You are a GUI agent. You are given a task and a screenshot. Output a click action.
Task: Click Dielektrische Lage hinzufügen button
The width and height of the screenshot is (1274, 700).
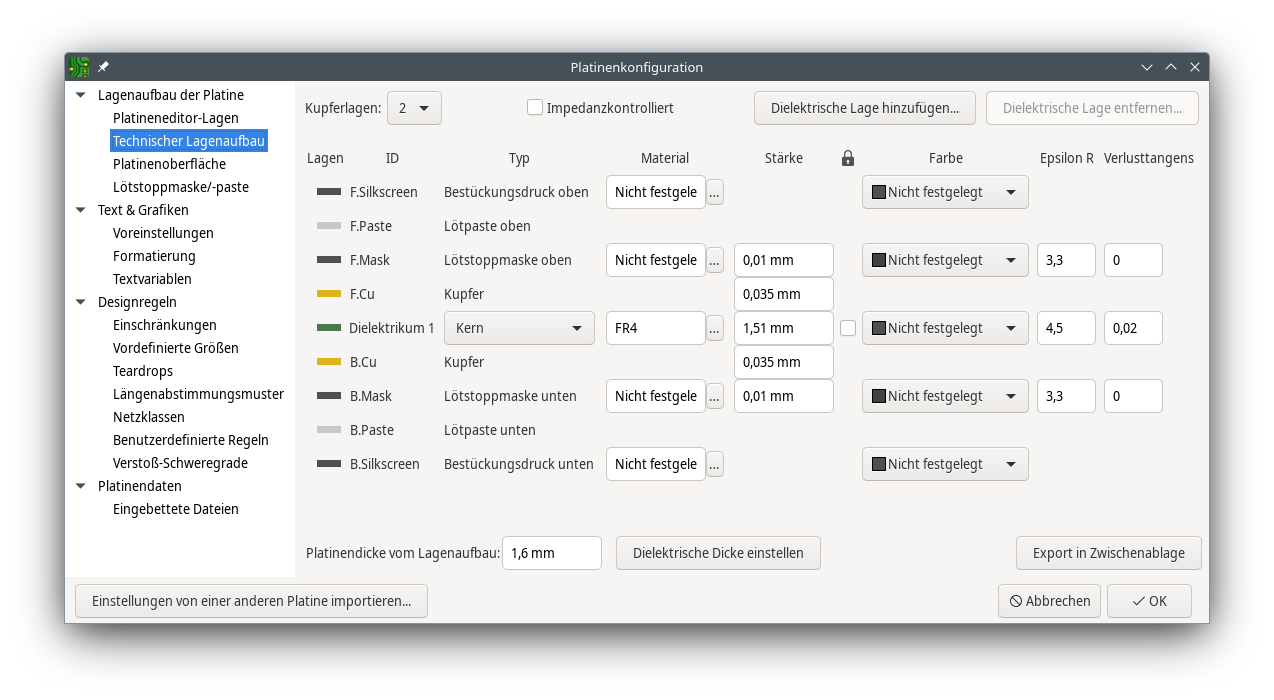[x=865, y=108]
